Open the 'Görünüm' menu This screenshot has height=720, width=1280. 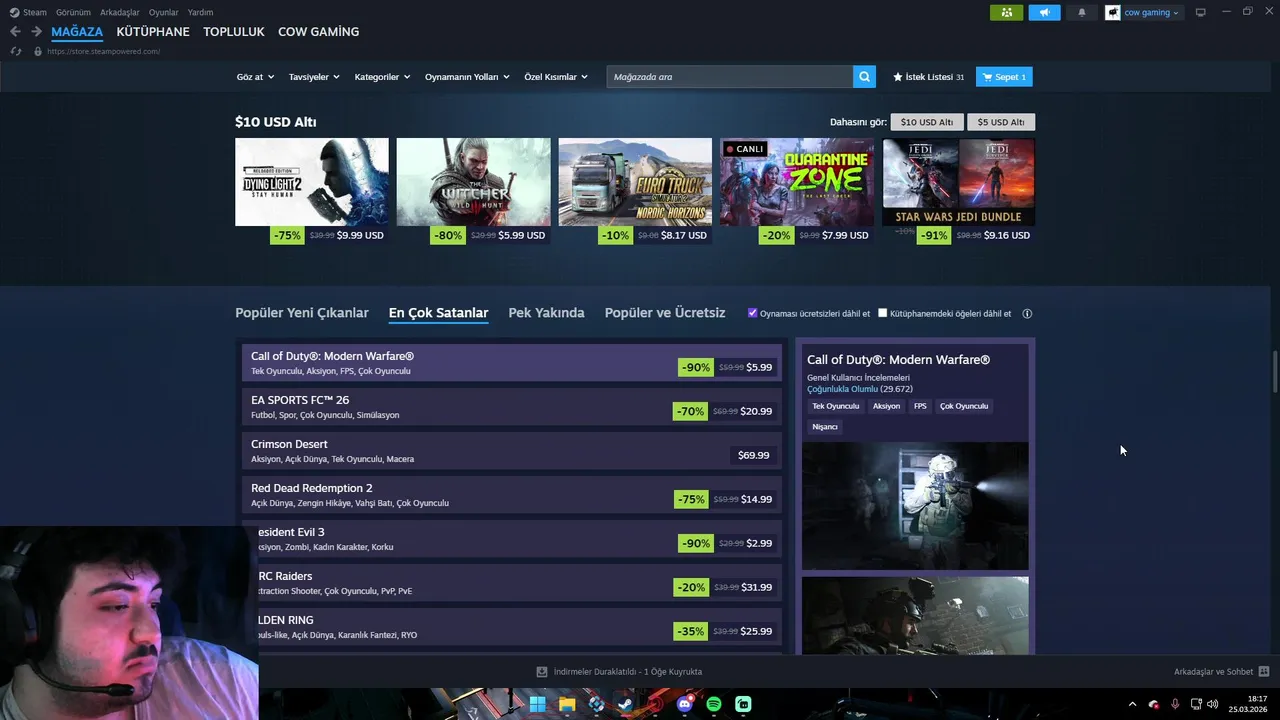click(x=73, y=12)
